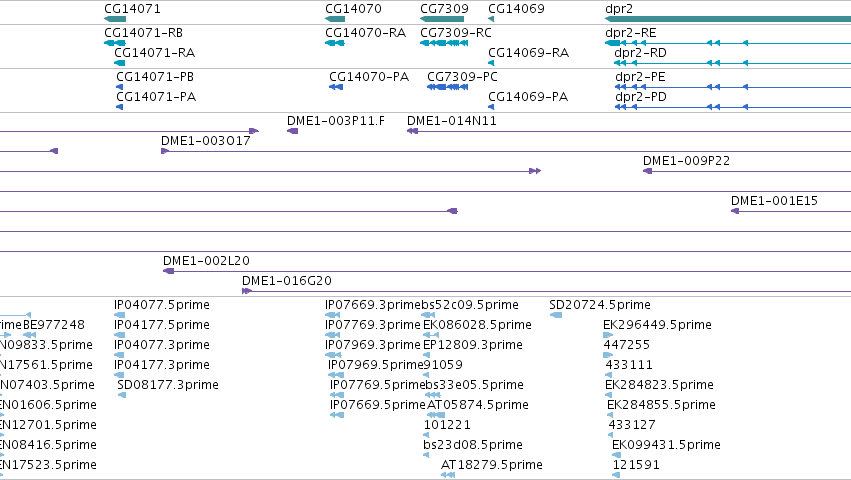The width and height of the screenshot is (851, 480).
Task: Select BAC label DME1-014N11
Action: coord(452,121)
